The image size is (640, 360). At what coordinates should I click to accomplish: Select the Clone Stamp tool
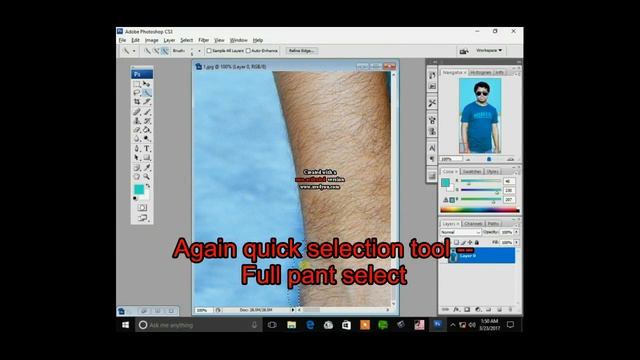coord(137,121)
